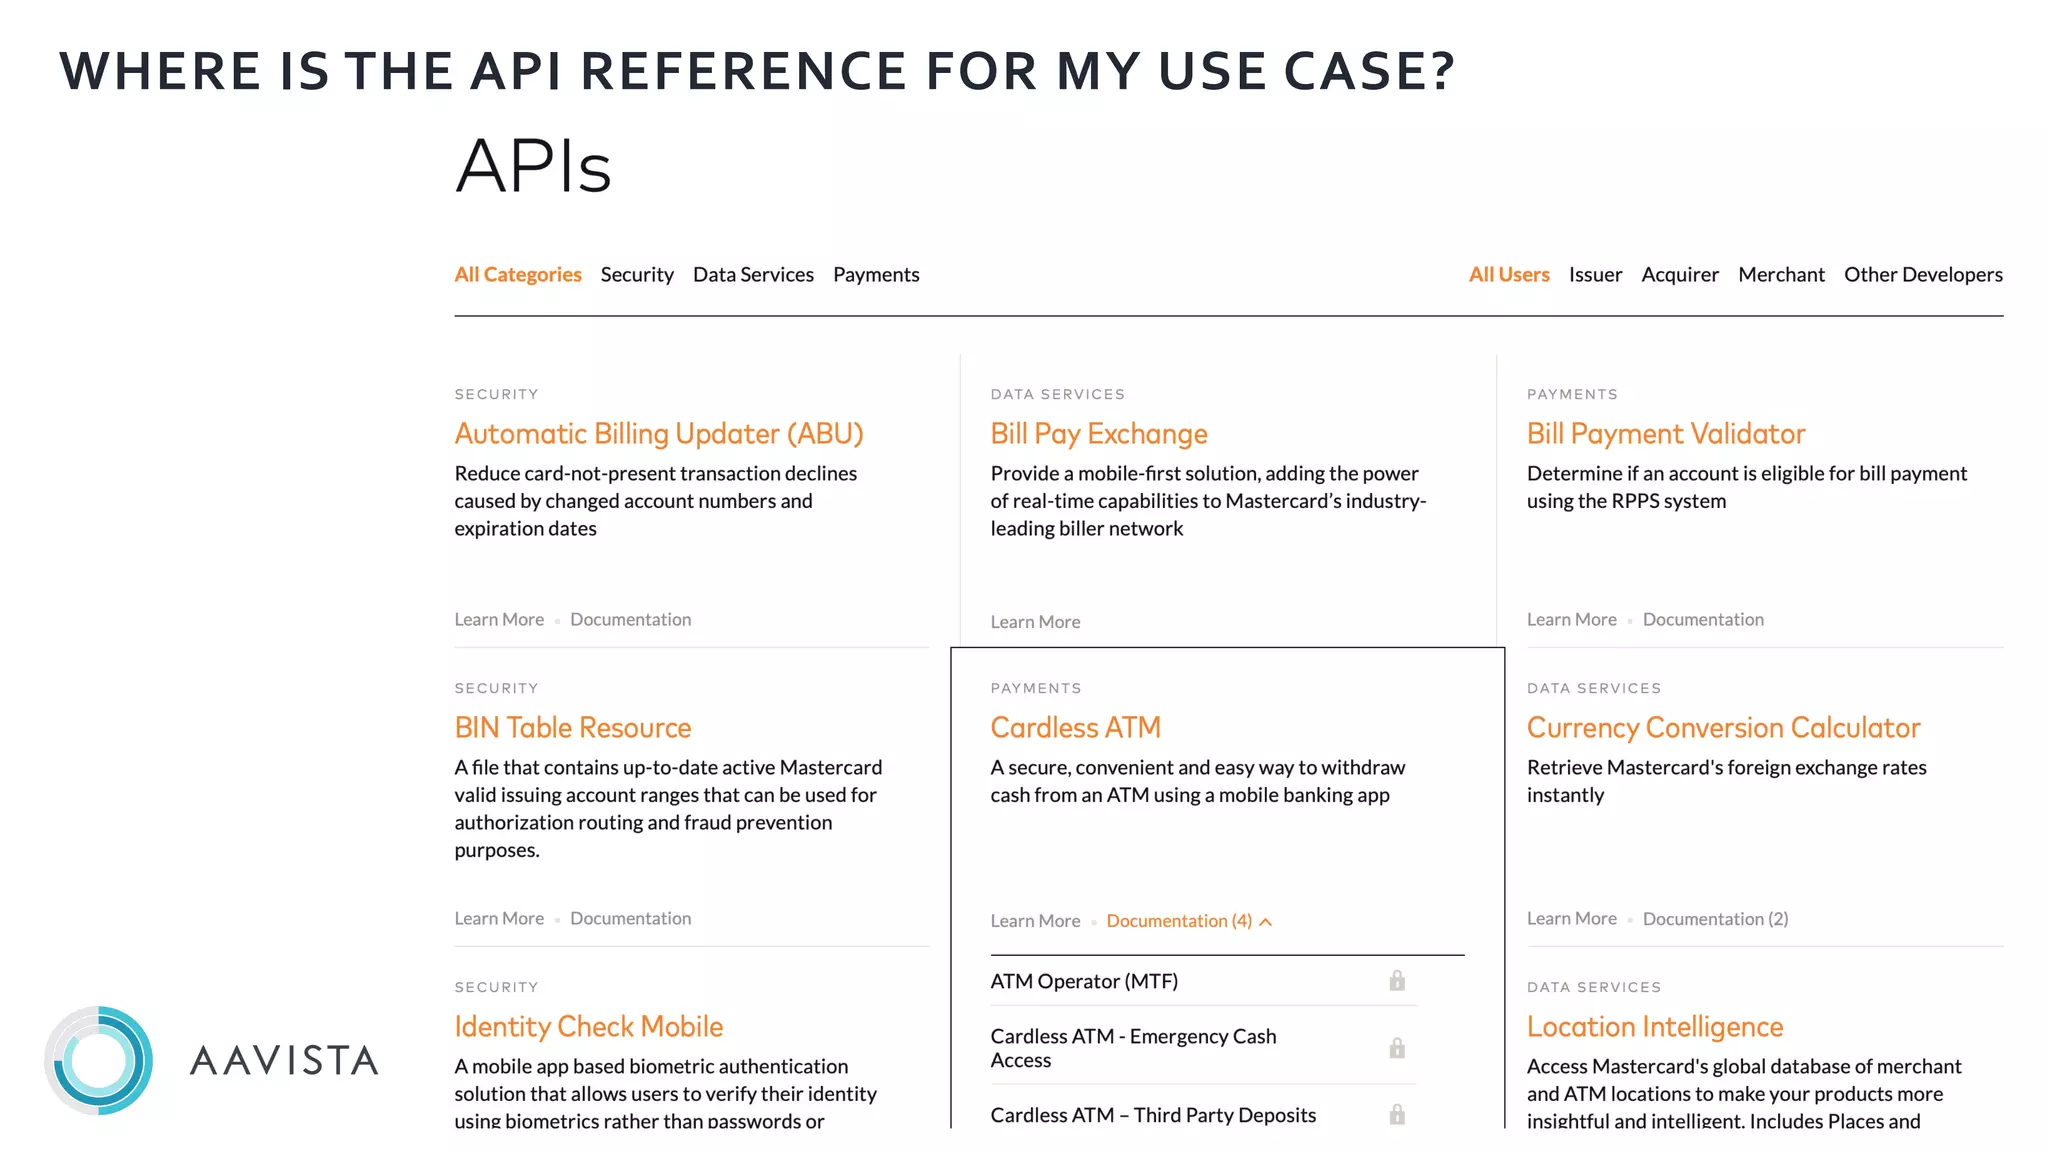Viewport: 2048px width, 1152px height.
Task: Expand Currency Conversion Calculator Documentation (2)
Action: [1715, 919]
